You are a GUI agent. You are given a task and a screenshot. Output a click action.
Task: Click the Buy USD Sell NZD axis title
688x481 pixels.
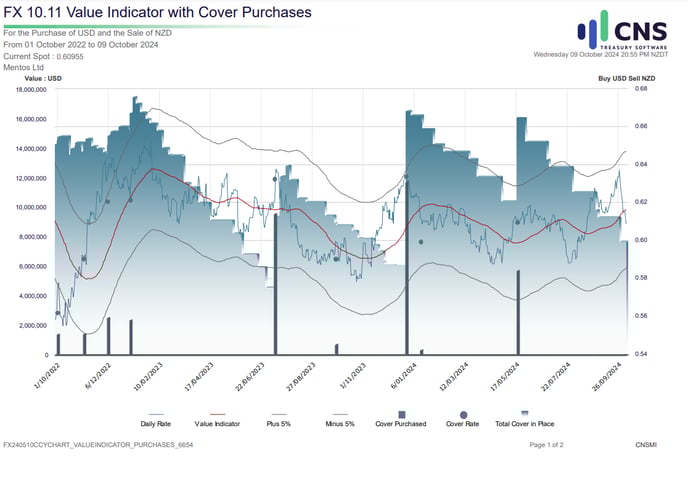[x=626, y=78]
